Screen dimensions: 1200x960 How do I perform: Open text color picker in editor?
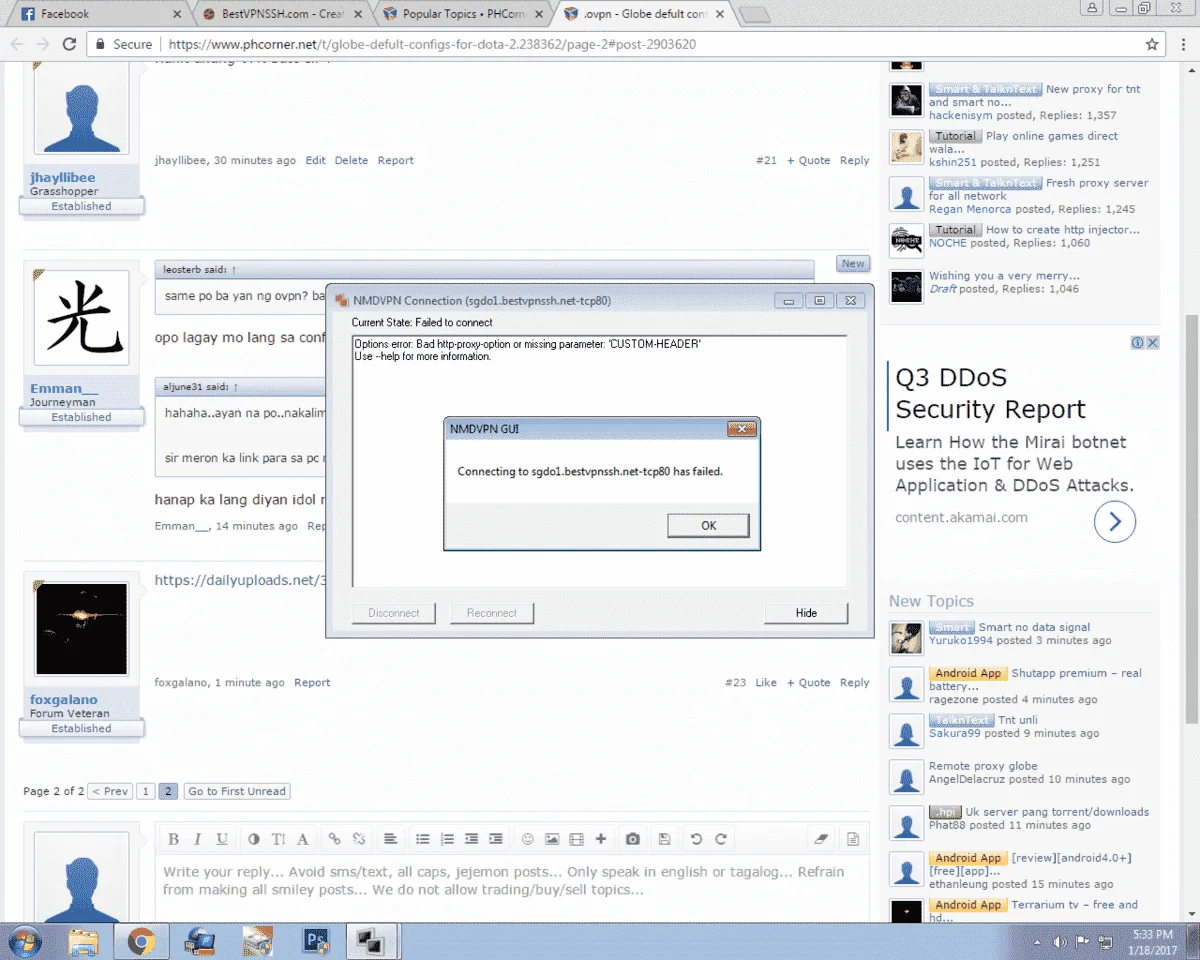[x=254, y=839]
